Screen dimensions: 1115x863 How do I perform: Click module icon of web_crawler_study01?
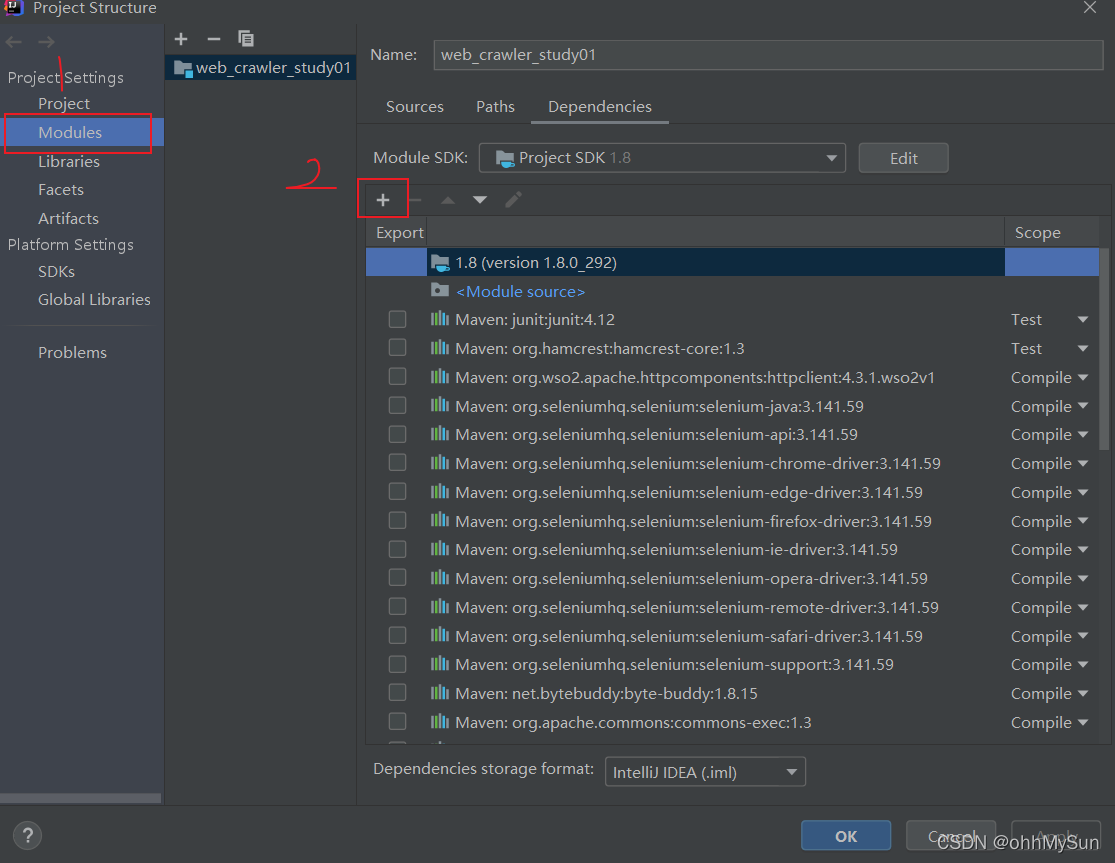(183, 68)
